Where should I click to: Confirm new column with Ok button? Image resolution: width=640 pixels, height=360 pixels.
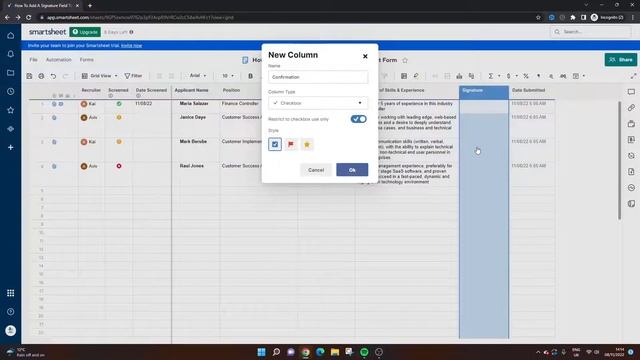tap(352, 170)
